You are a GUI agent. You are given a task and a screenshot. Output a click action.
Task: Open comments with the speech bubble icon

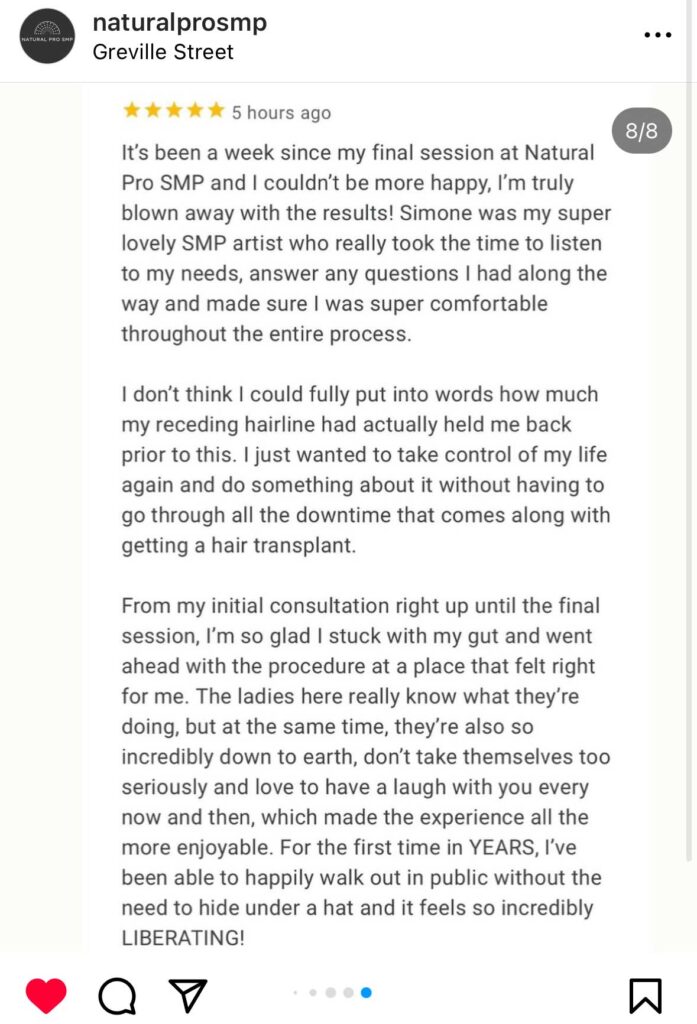click(117, 996)
